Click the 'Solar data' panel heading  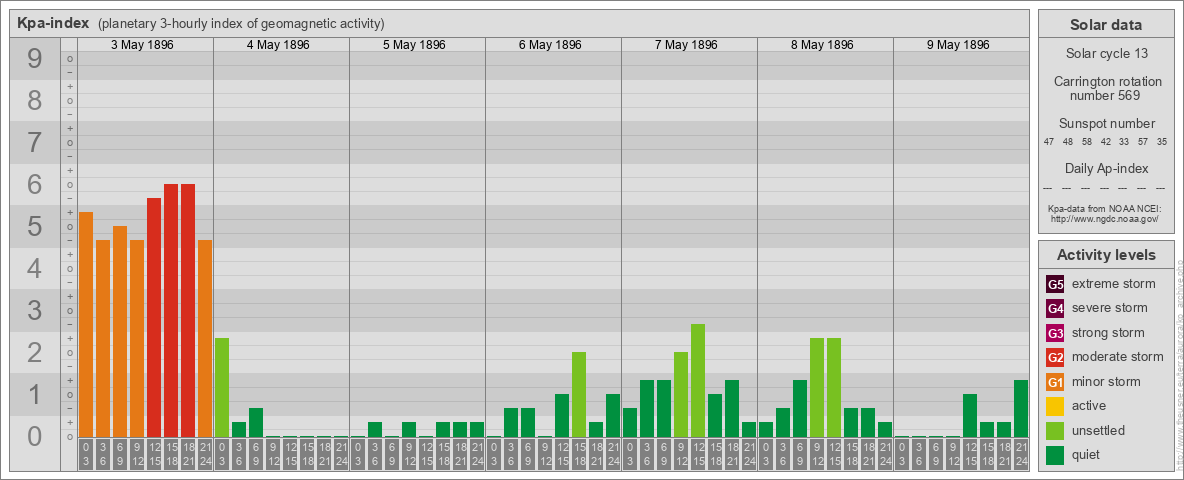[1106, 25]
